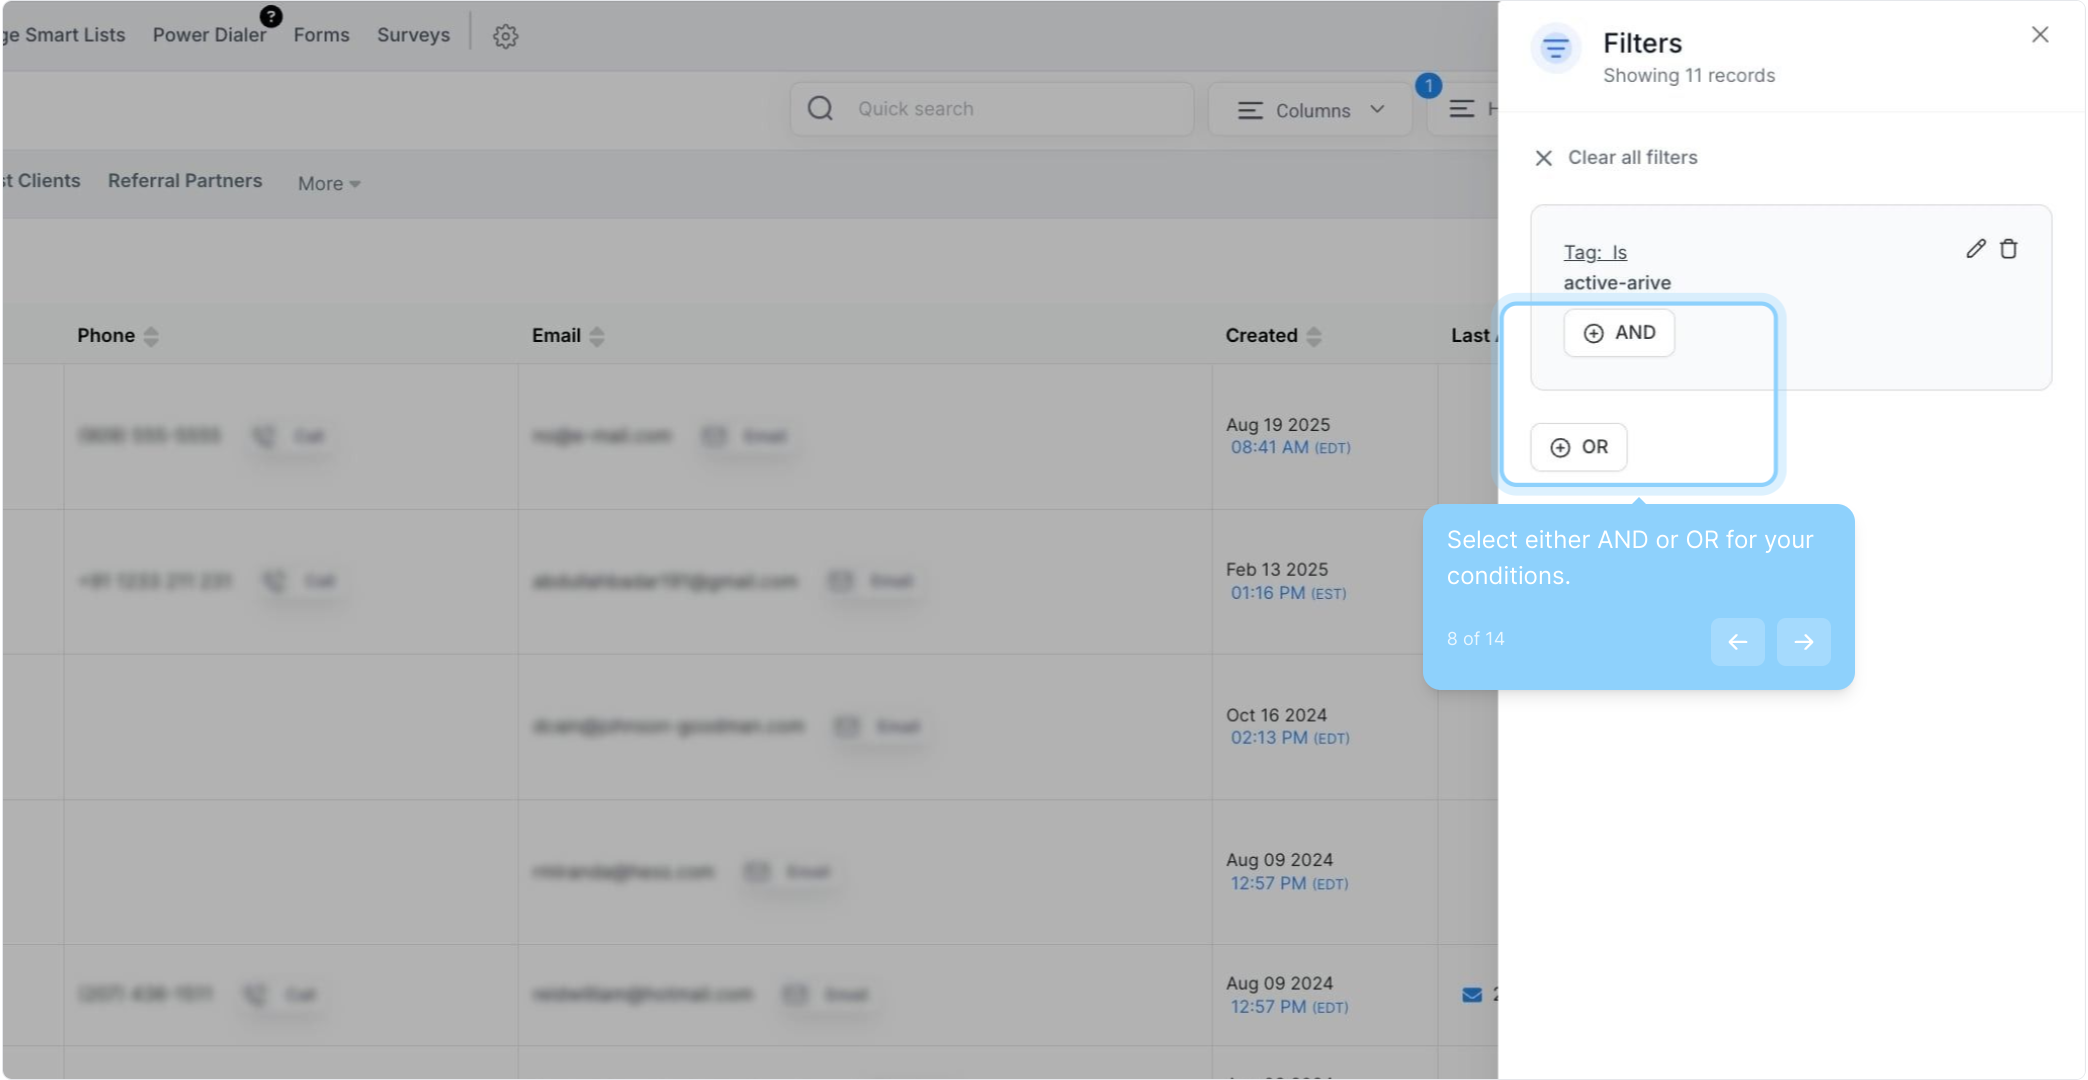This screenshot has width=2088, height=1080.
Task: Expand the More tabs dropdown
Action: (329, 184)
